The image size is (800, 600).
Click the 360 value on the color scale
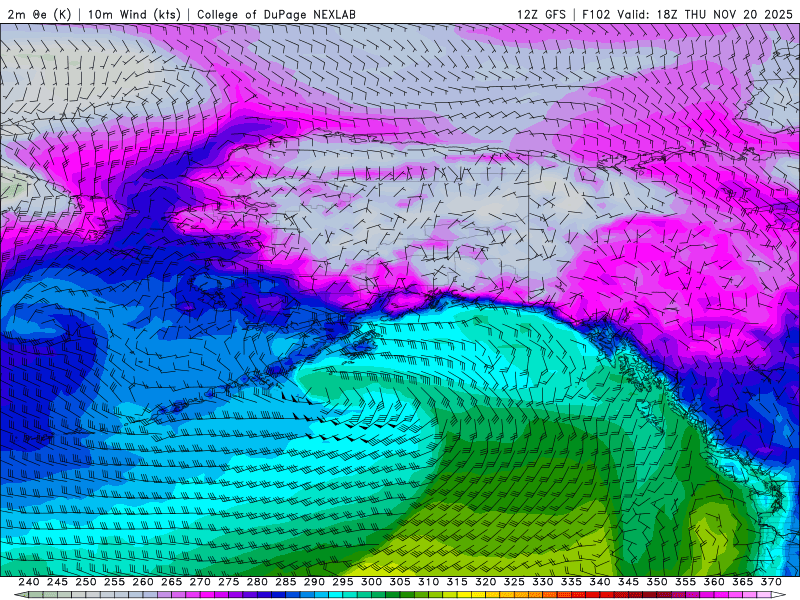[715, 582]
